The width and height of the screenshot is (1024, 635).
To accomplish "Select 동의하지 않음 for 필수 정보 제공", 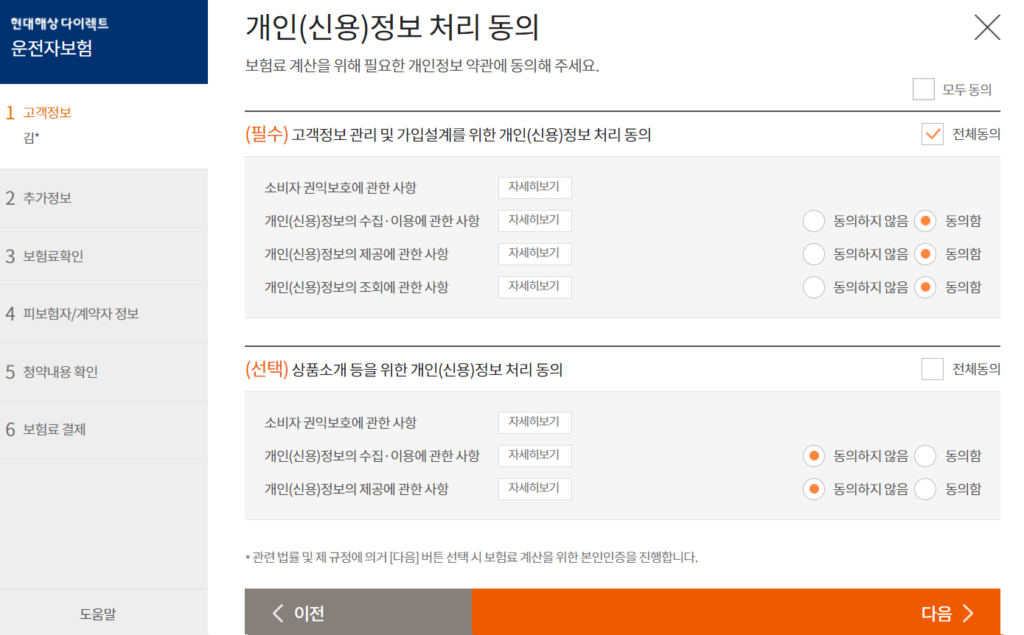I will (x=814, y=254).
